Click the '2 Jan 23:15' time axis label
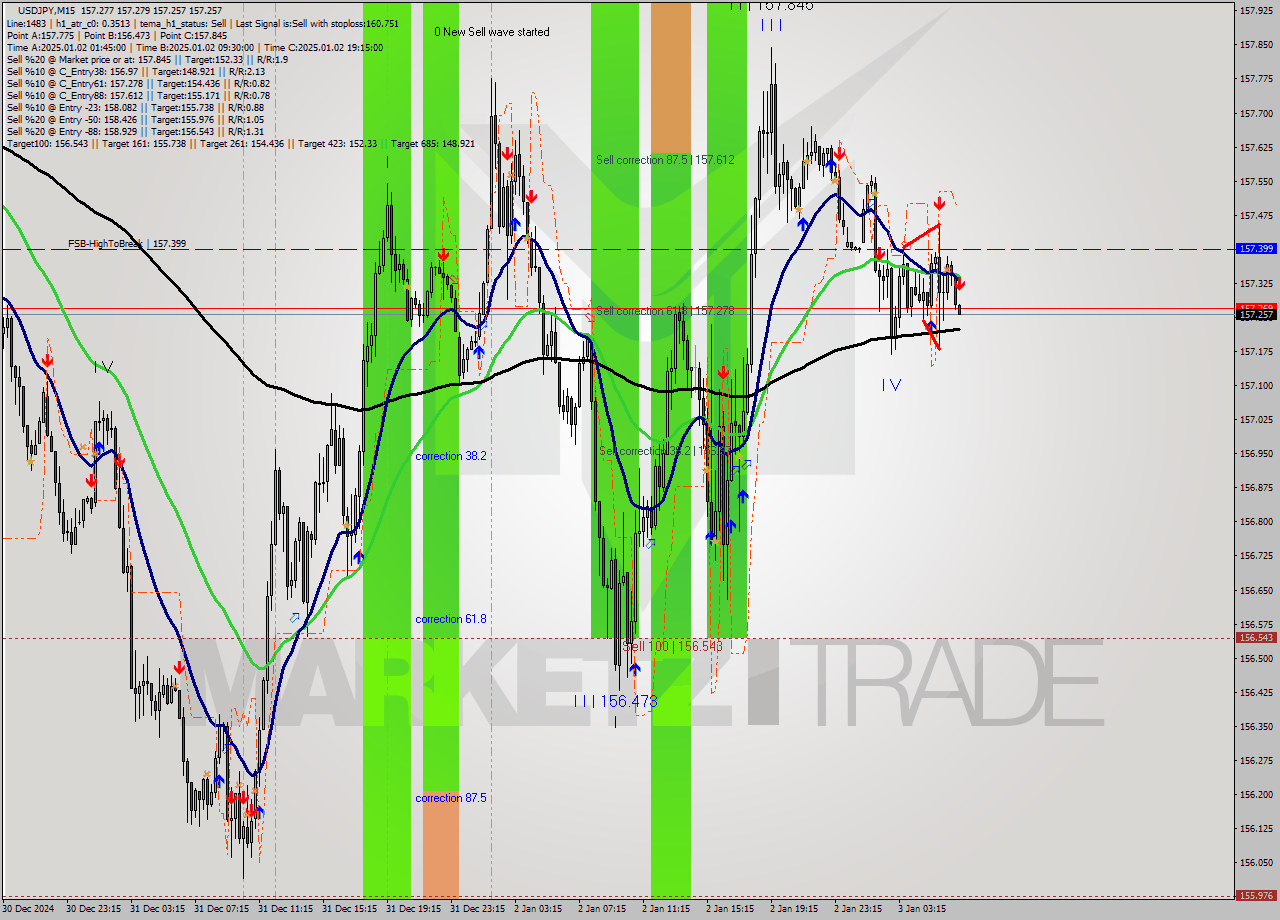 (x=858, y=909)
